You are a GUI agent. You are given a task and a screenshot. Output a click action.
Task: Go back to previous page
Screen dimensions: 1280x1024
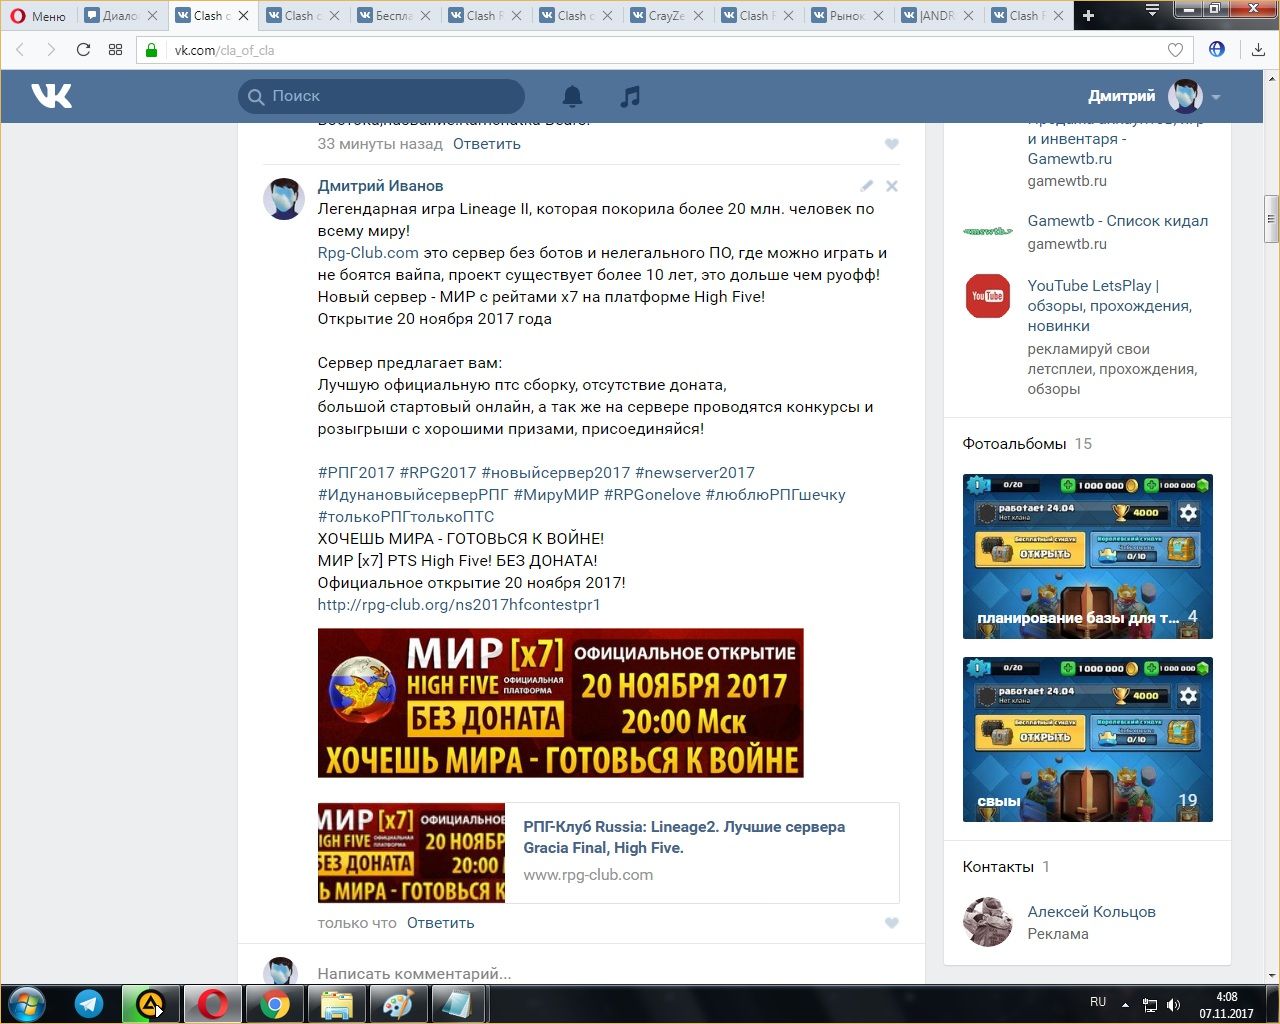[20, 50]
